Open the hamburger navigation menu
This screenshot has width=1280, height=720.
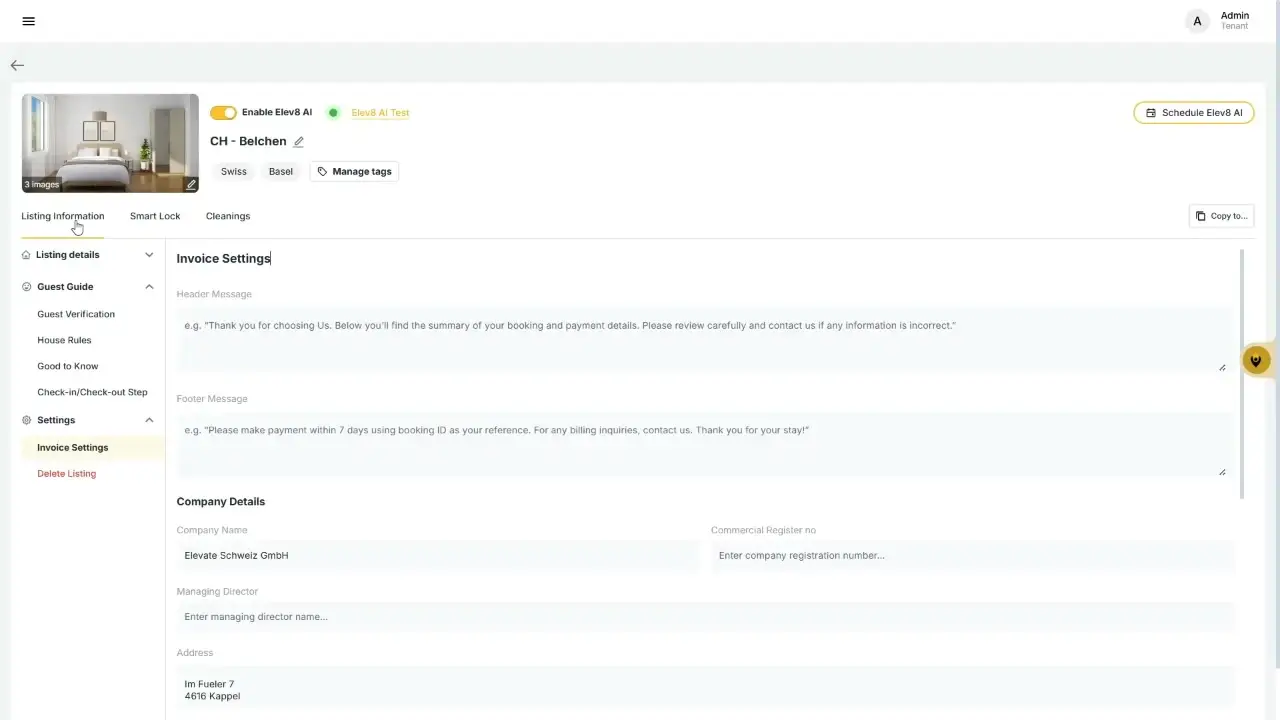click(x=28, y=21)
